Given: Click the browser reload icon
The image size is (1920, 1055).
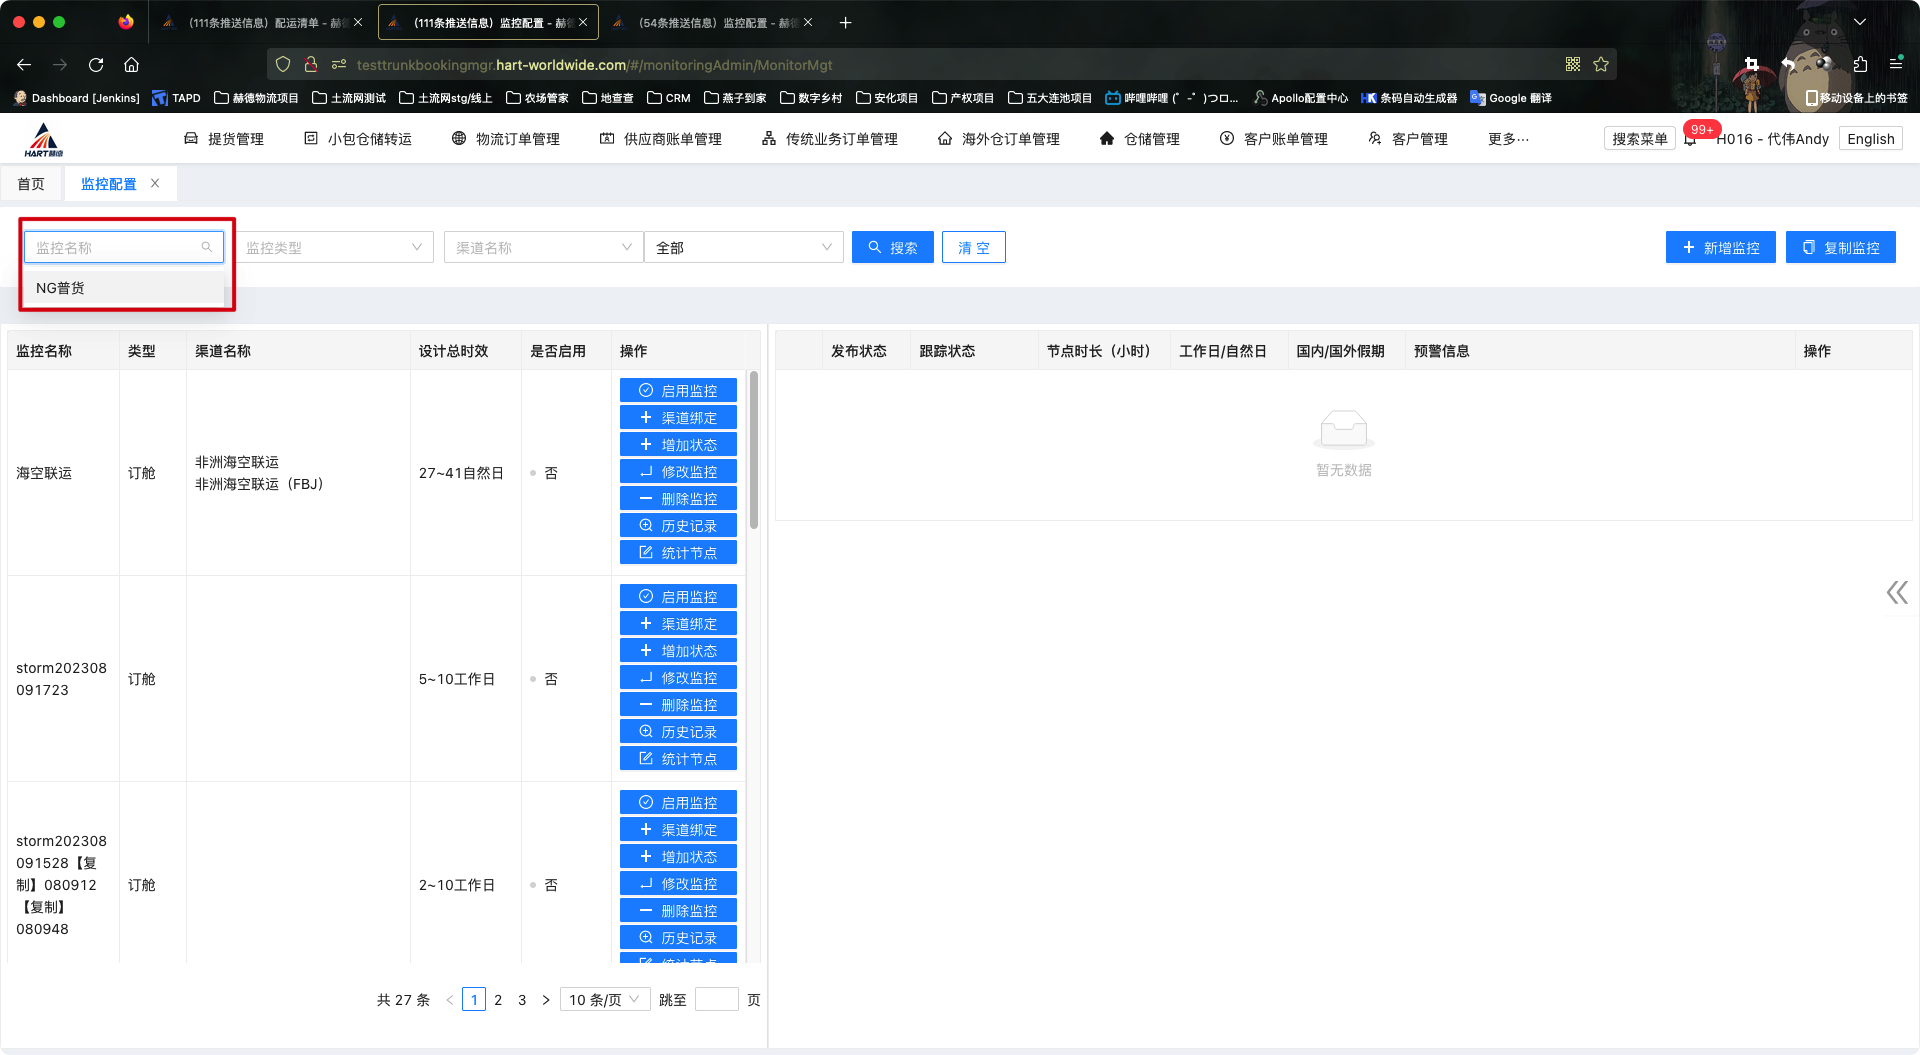Looking at the screenshot, I should coord(96,65).
